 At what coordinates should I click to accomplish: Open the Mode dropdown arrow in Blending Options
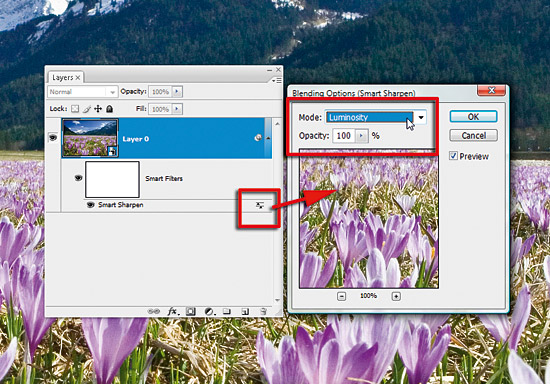(421, 117)
